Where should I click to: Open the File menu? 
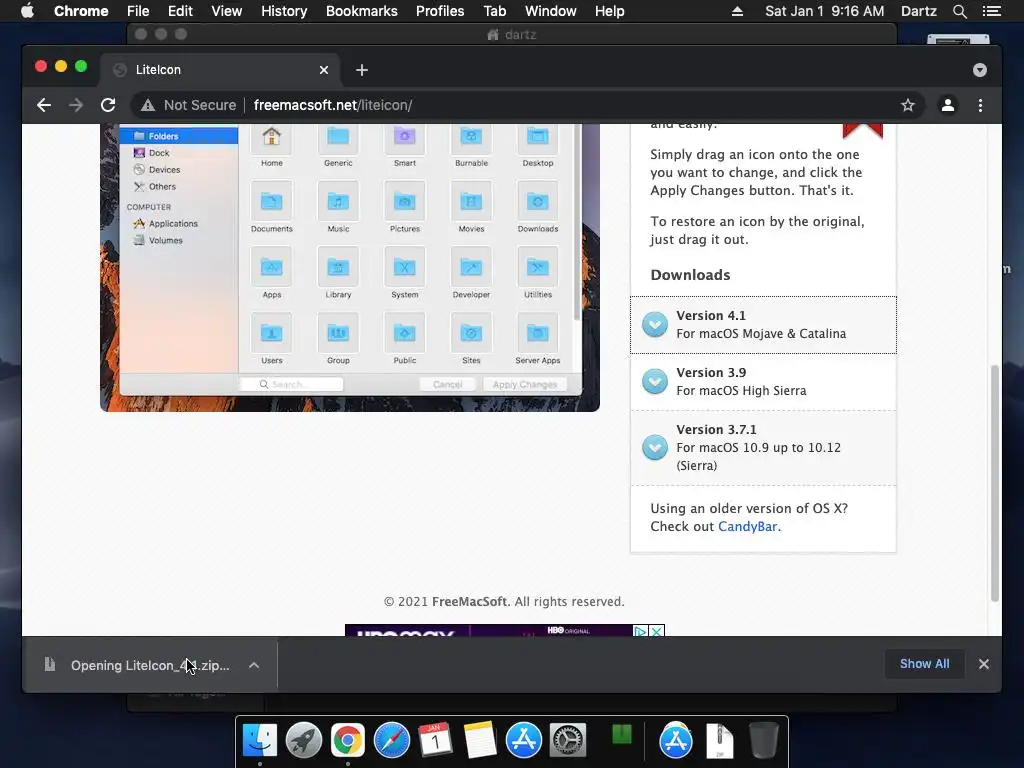pyautogui.click(x=138, y=11)
